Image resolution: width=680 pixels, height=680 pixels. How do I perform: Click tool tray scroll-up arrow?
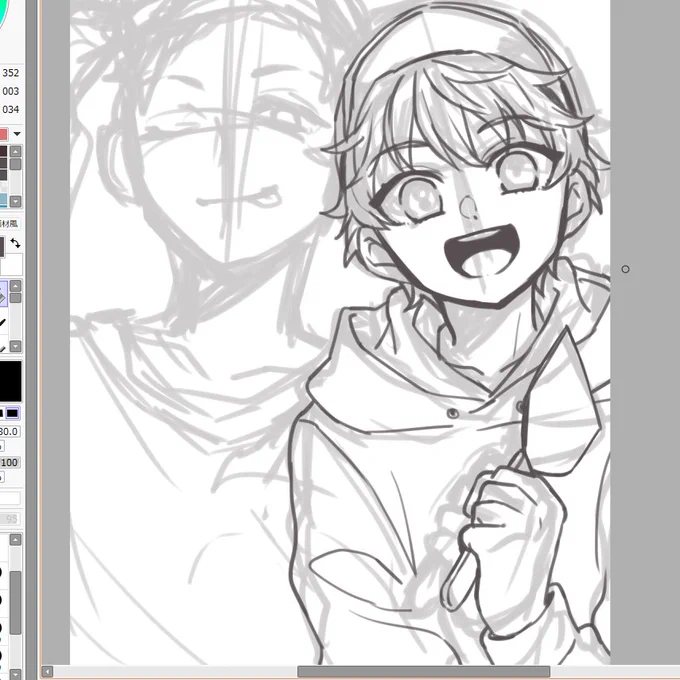(x=16, y=286)
